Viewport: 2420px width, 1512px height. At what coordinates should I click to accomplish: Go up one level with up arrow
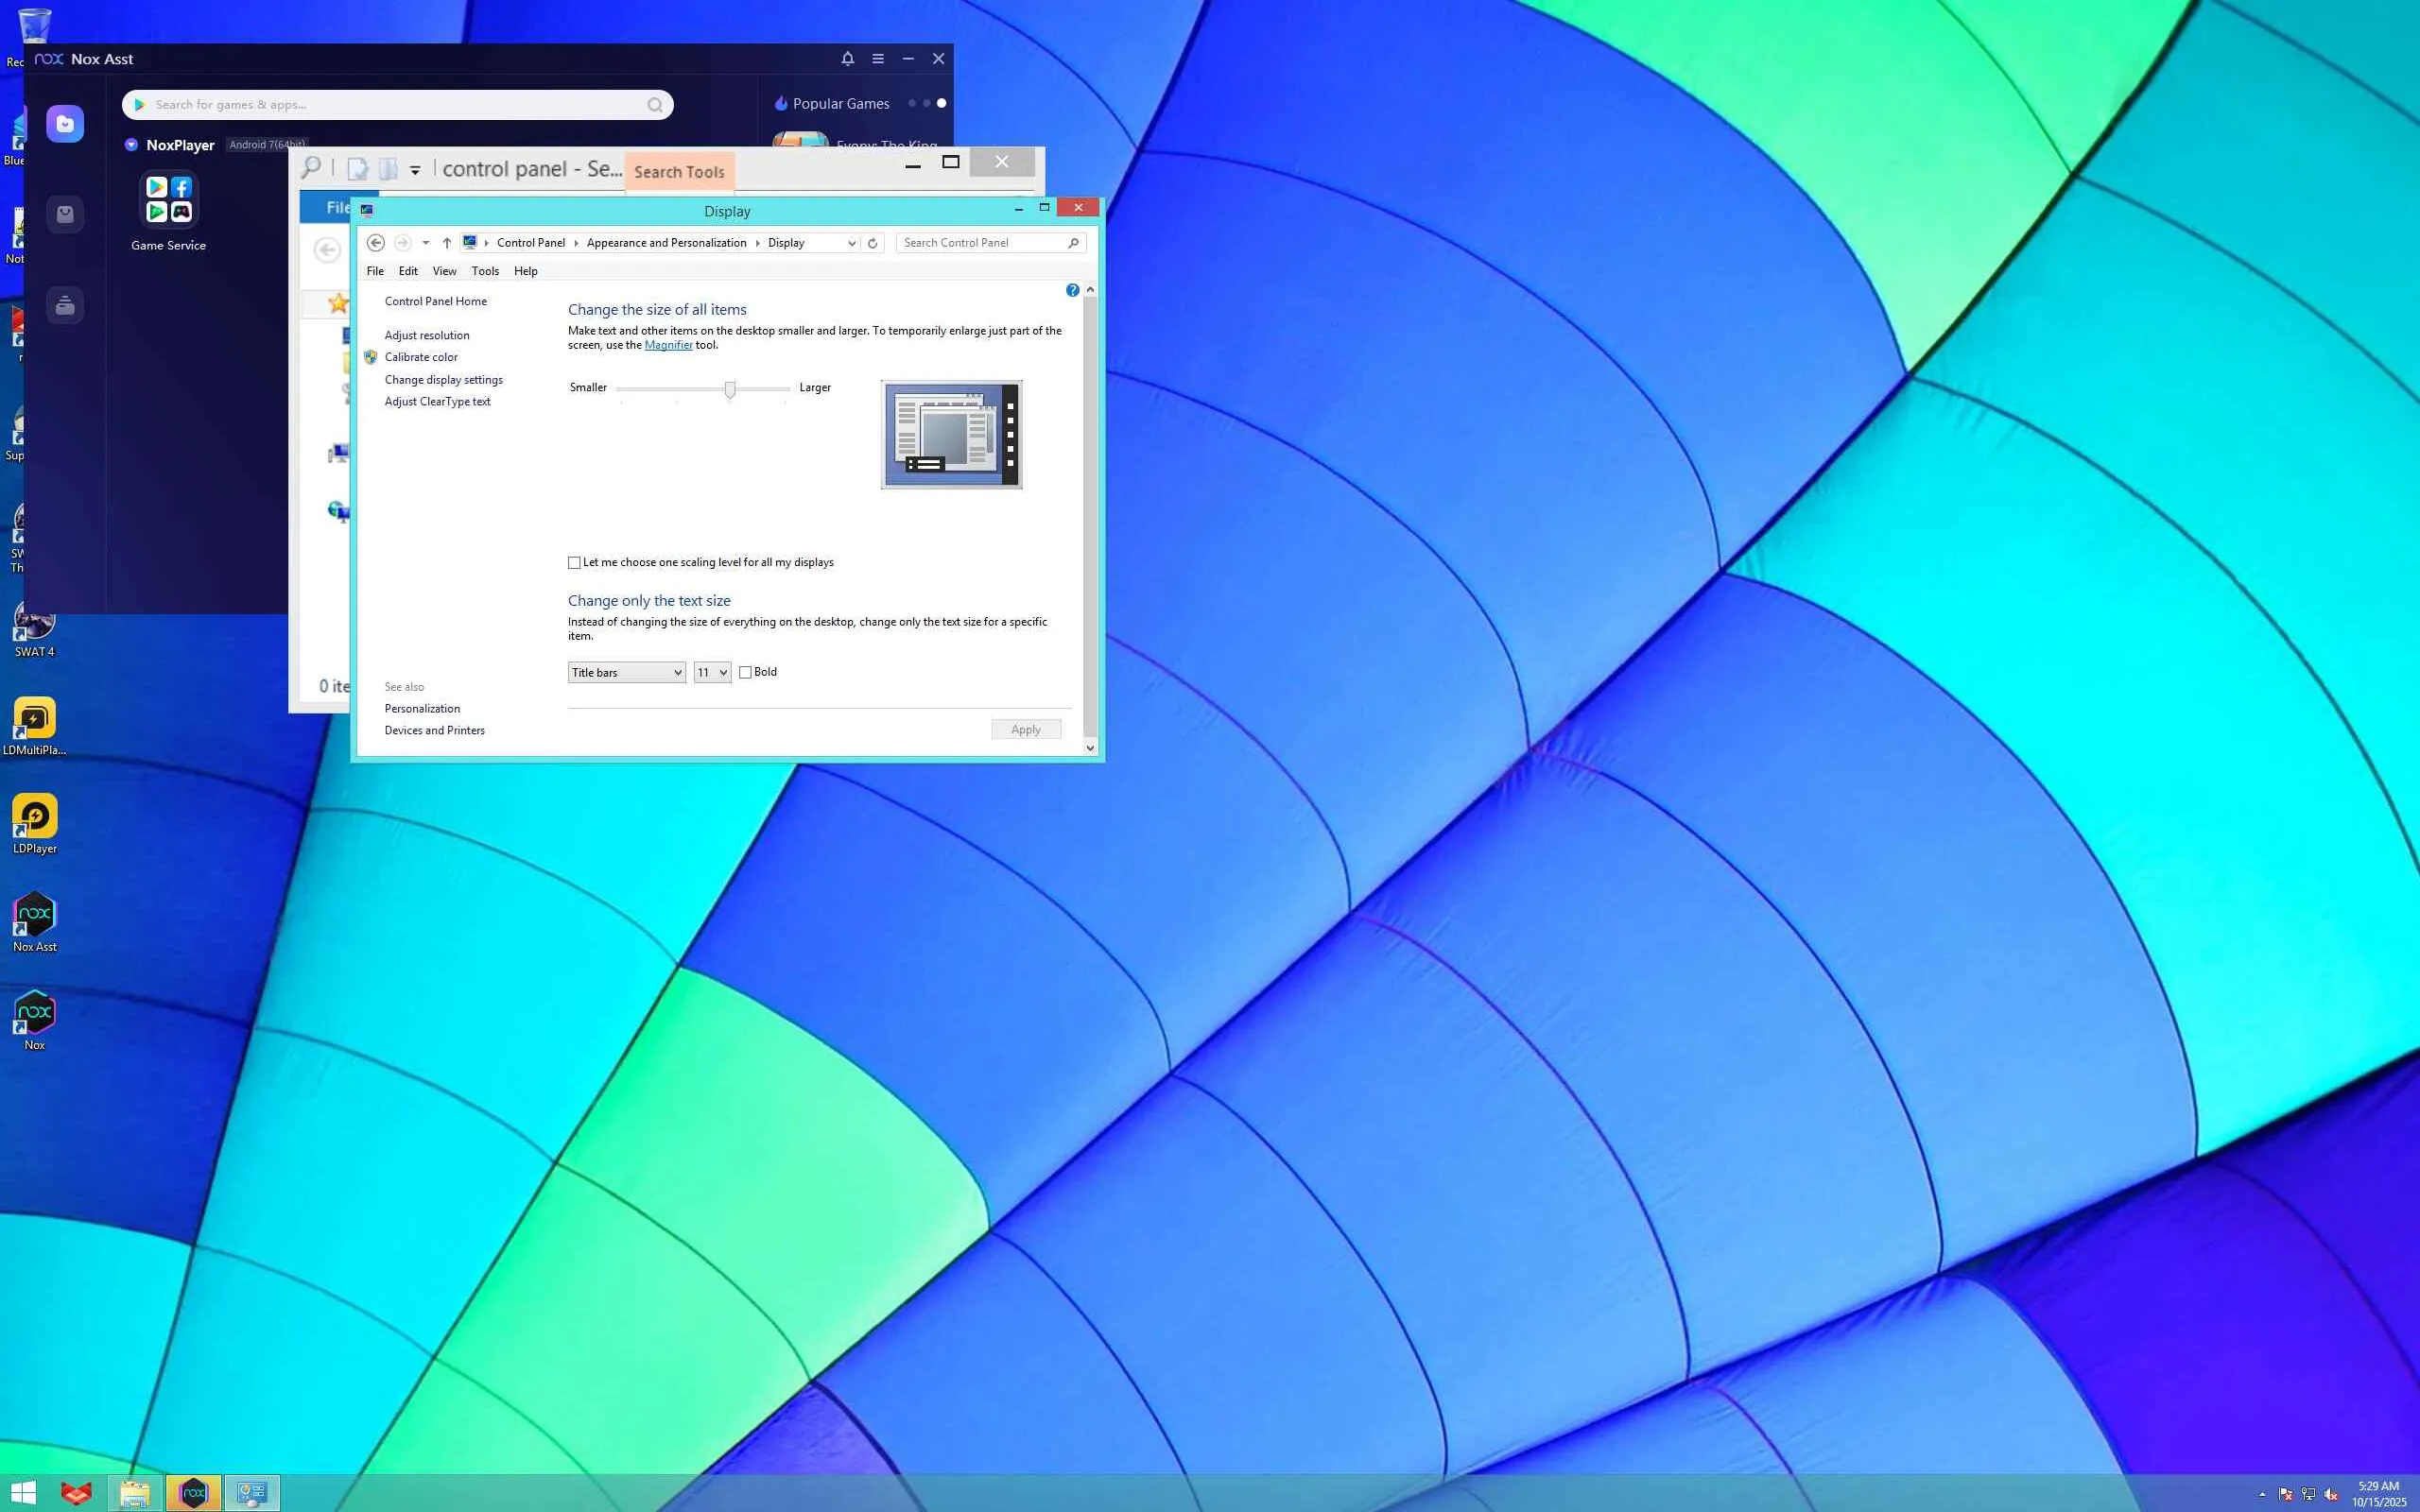pos(447,243)
